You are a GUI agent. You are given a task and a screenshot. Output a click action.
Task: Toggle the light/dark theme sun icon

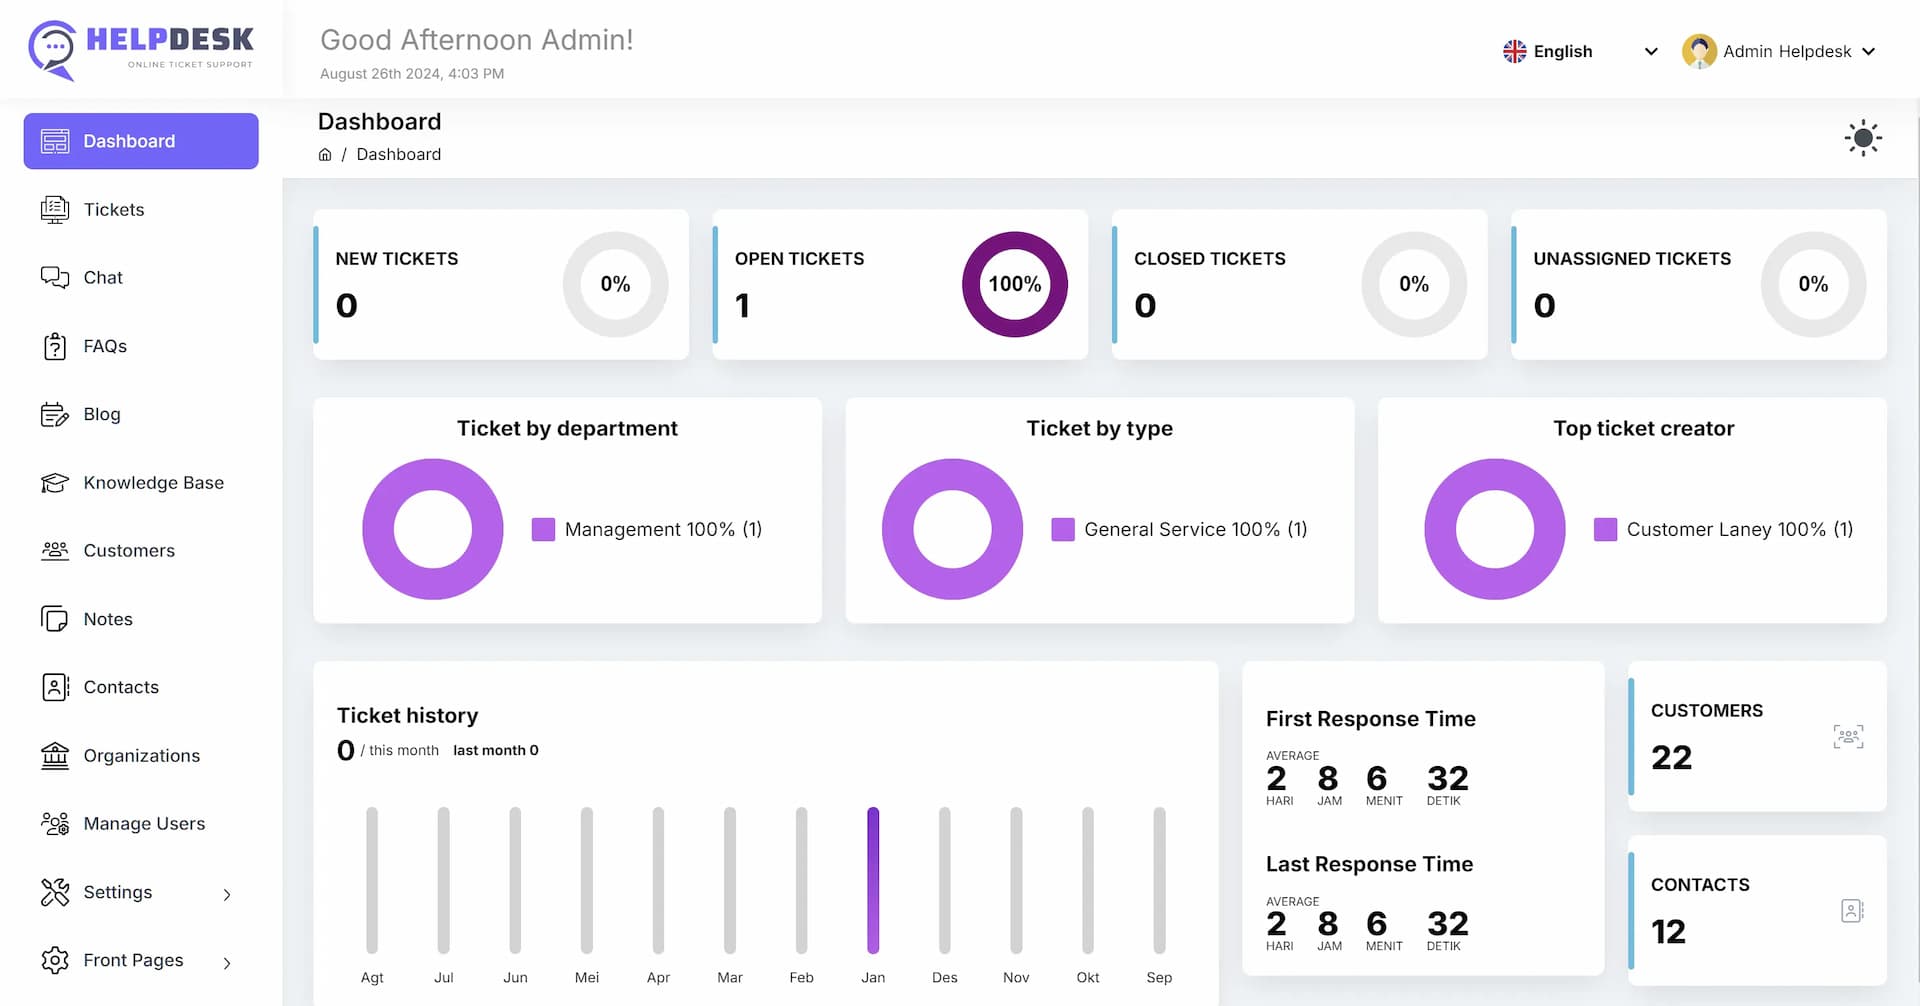1863,138
